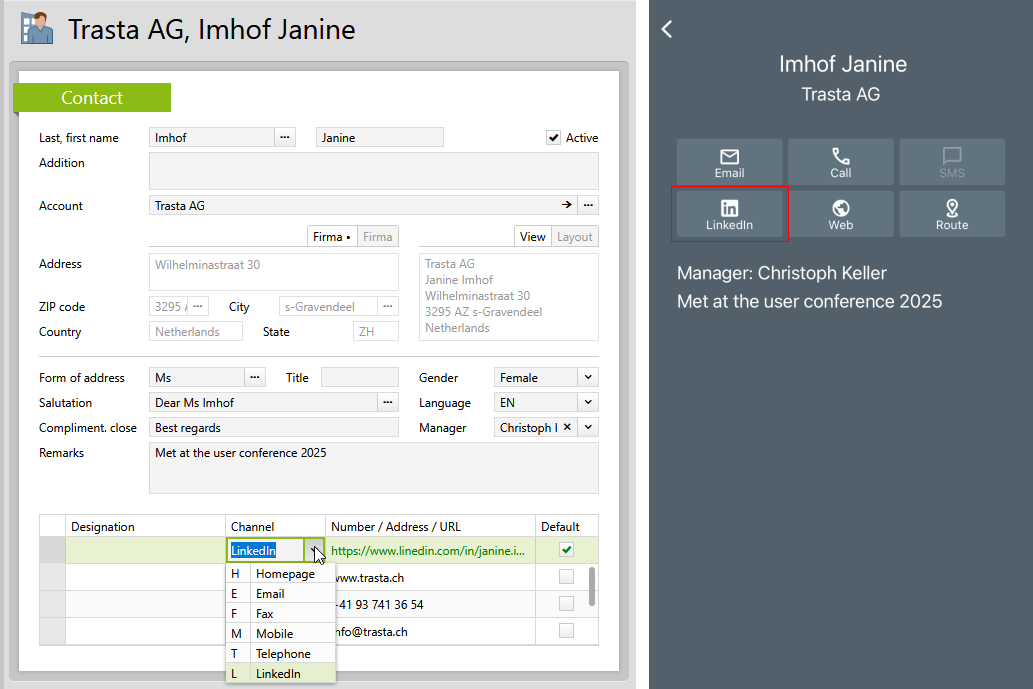1033x689 pixels.
Task: Tap the Web globe icon
Action: click(840, 214)
